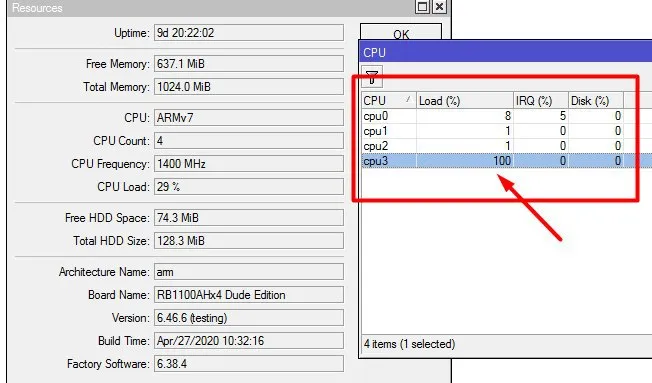Select the cpu0 row
This screenshot has width=652, height=383.
506,116
